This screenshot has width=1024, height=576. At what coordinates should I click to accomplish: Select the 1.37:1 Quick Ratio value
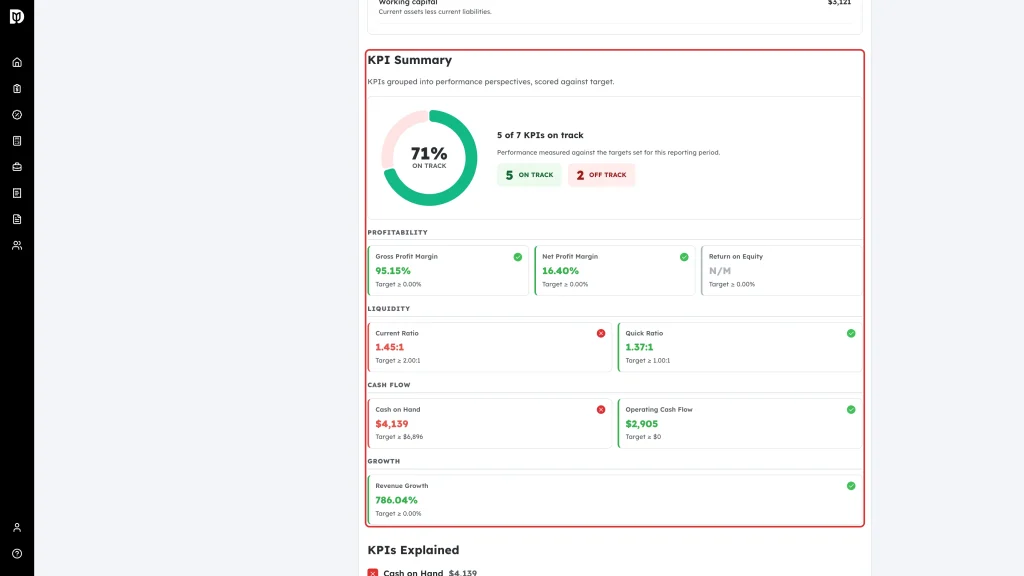pos(639,347)
